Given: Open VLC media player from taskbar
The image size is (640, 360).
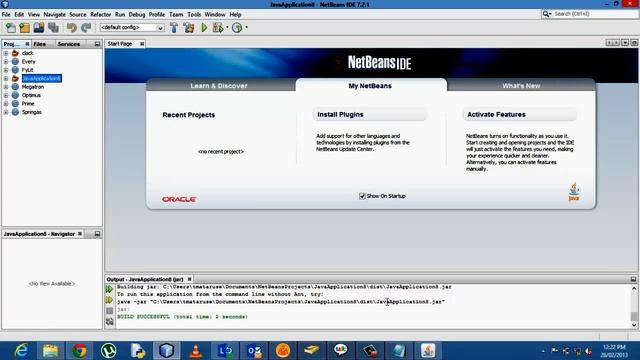Looking at the screenshot, I should pos(196,351).
